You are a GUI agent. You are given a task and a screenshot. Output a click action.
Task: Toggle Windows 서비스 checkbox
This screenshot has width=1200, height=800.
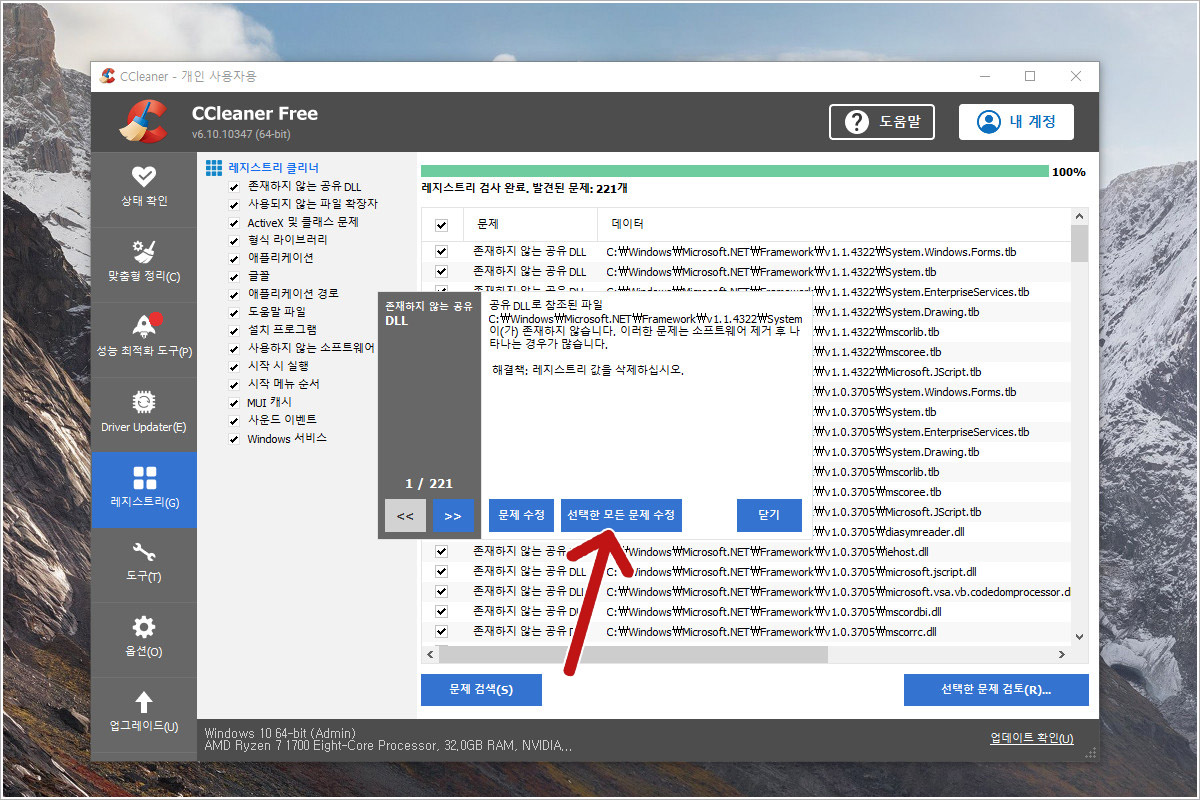pos(233,439)
